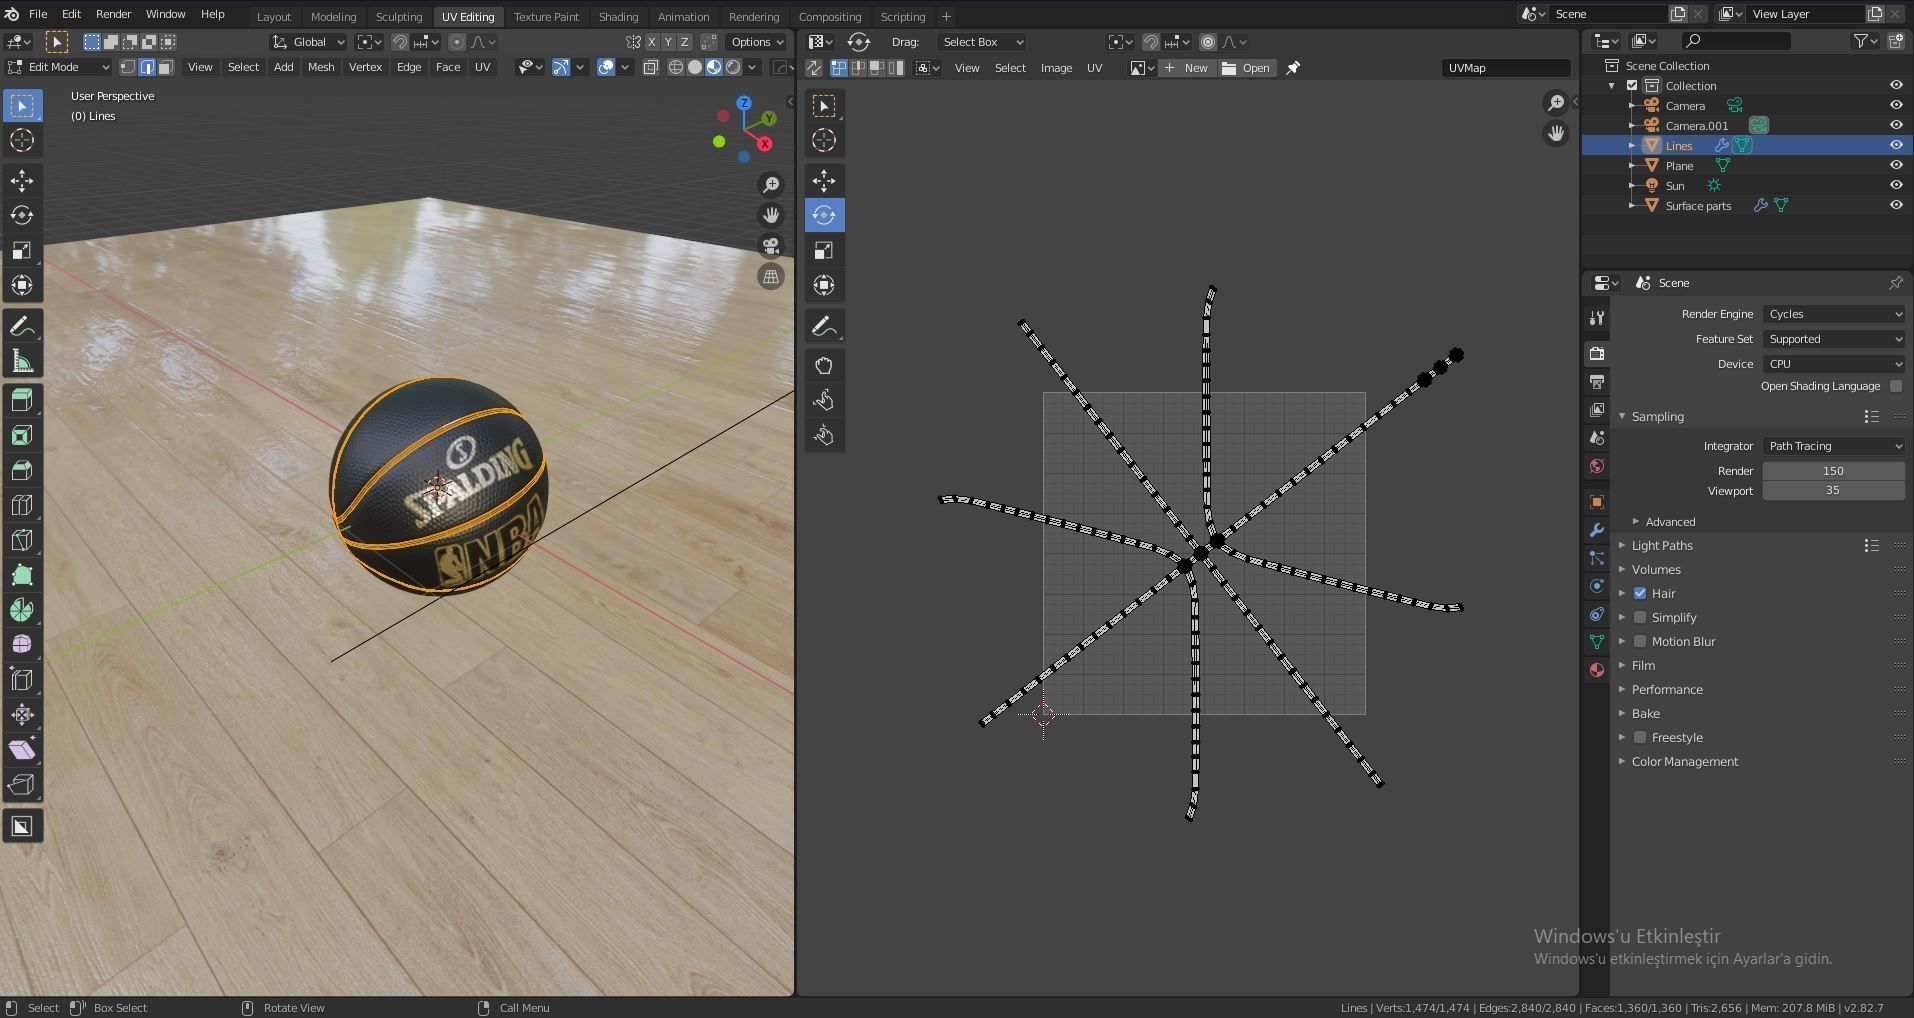Select the Inset Faces tool
This screenshot has width=1914, height=1018.
pyautogui.click(x=22, y=435)
